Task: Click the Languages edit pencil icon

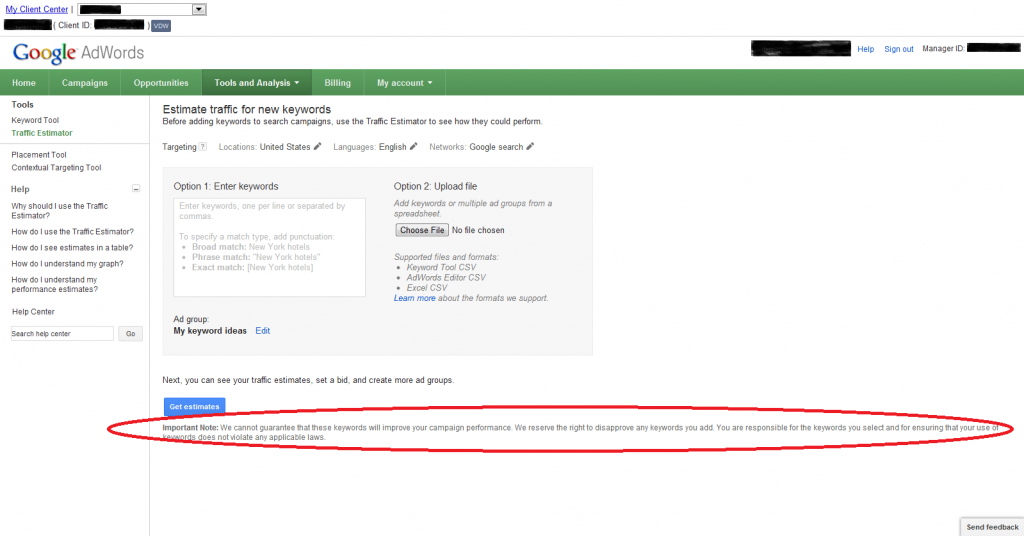Action: 413,146
